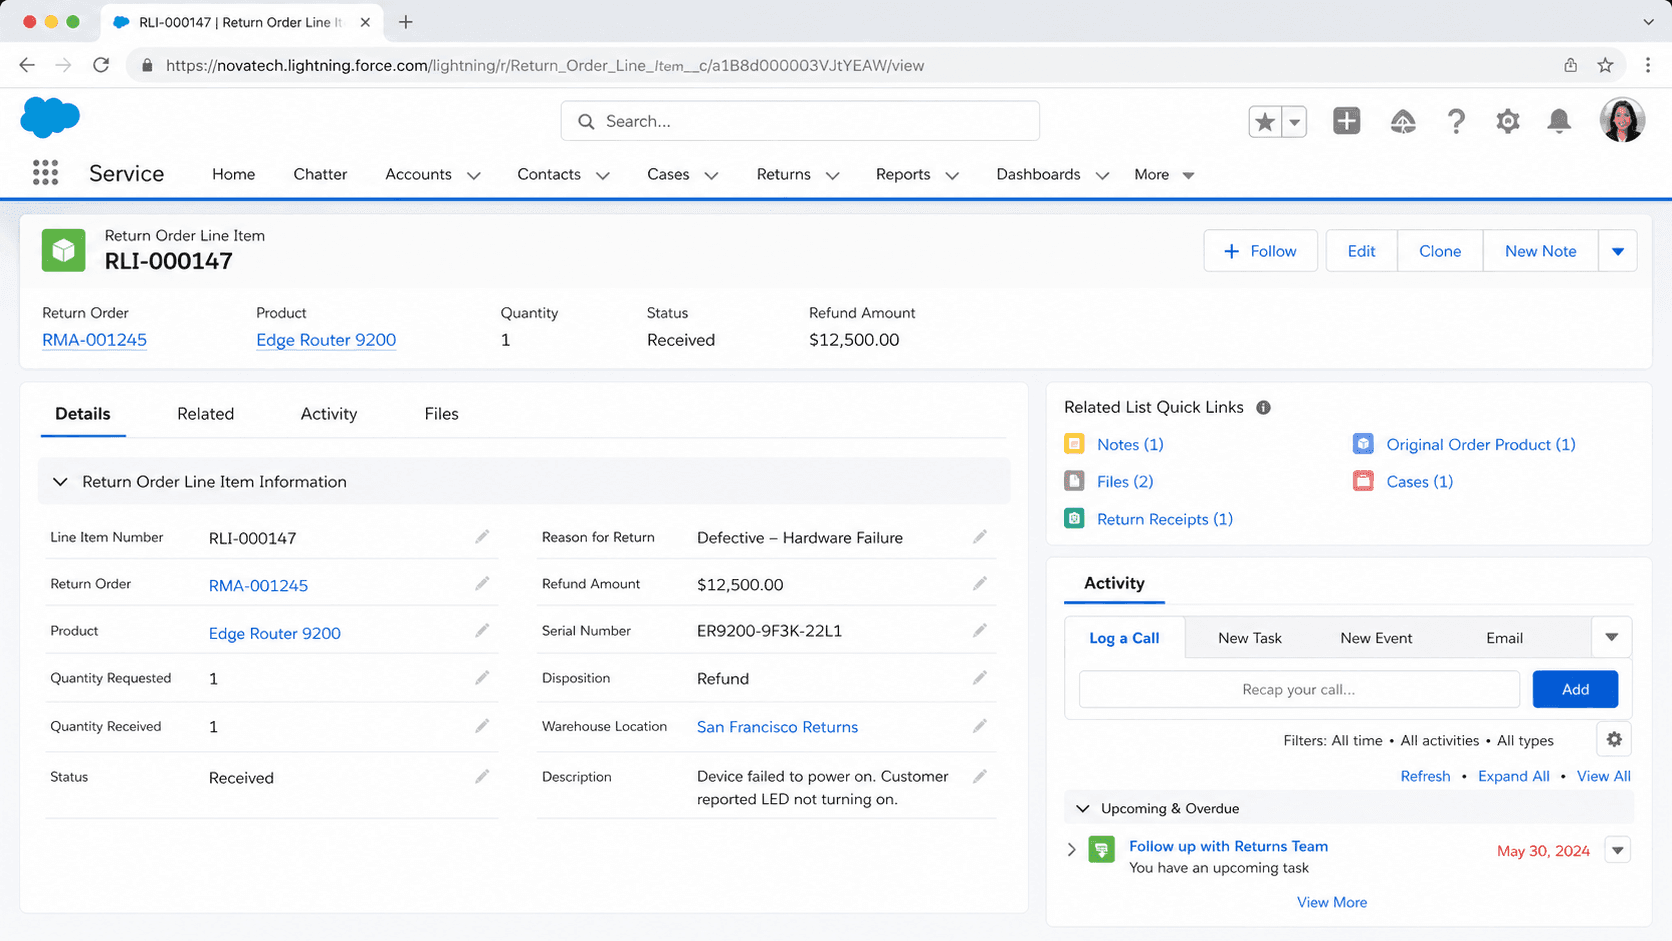The width and height of the screenshot is (1672, 941).
Task: Open the Return Receipts (1) quick link
Action: [1164, 519]
